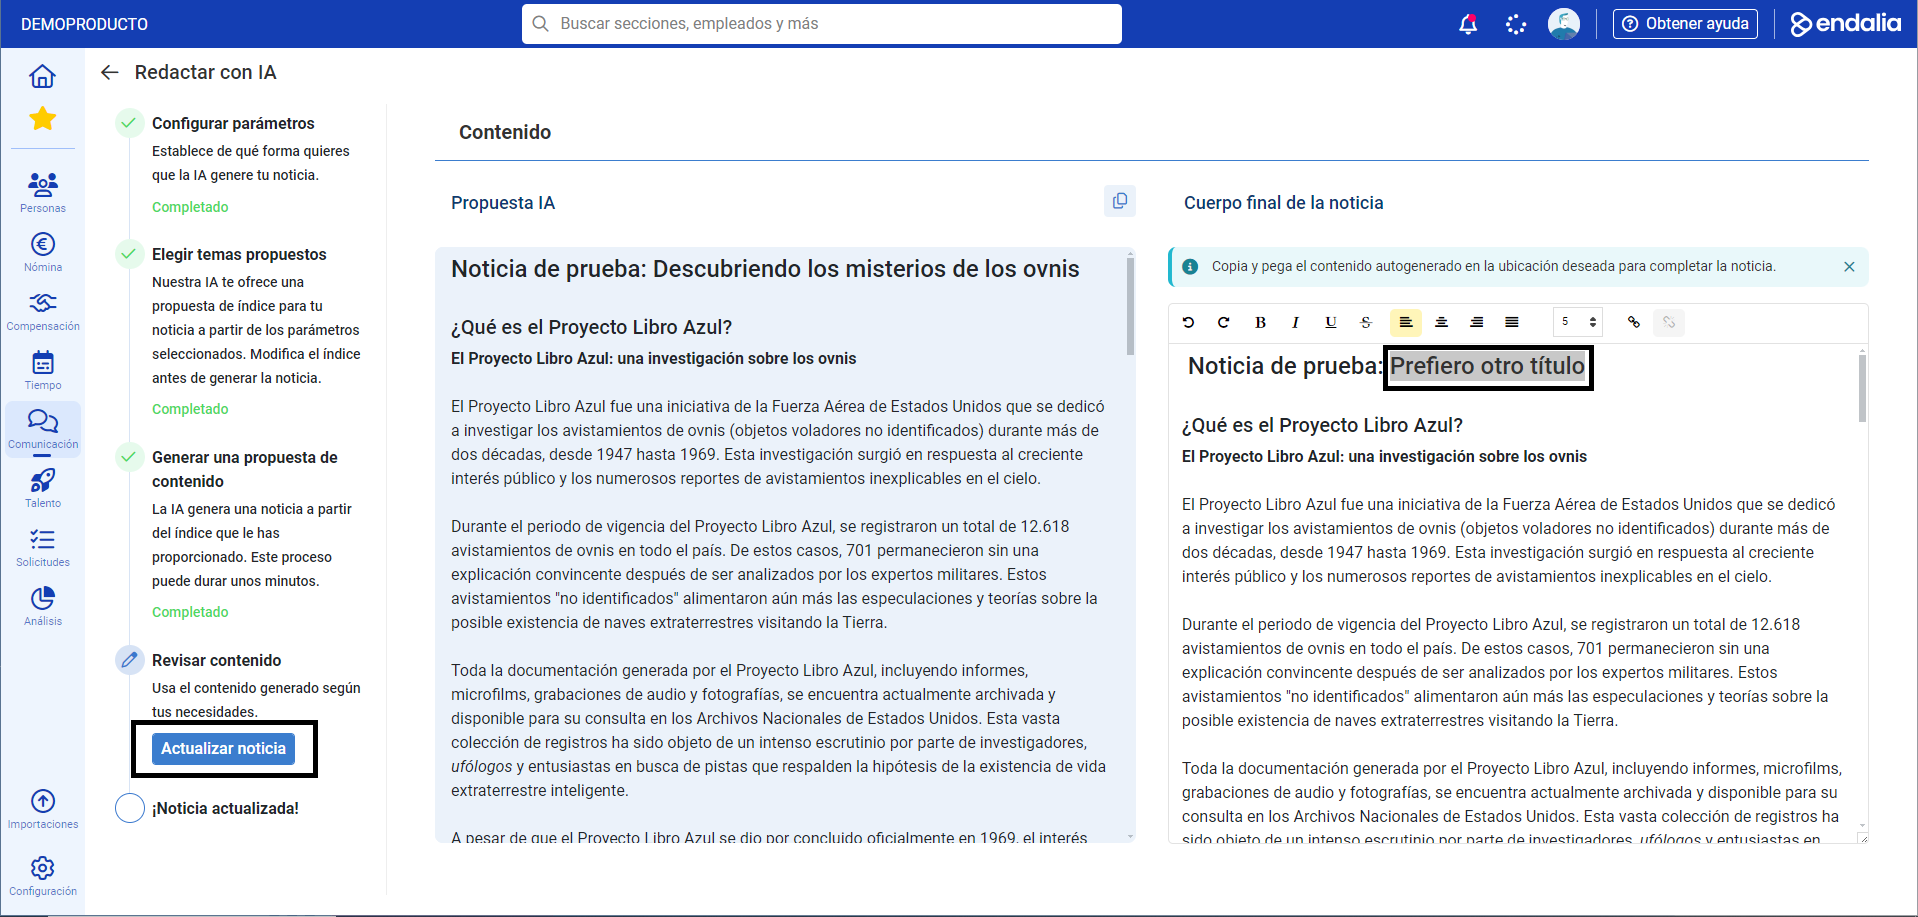Open the Nómina section
The width and height of the screenshot is (1918, 917).
pos(43,251)
